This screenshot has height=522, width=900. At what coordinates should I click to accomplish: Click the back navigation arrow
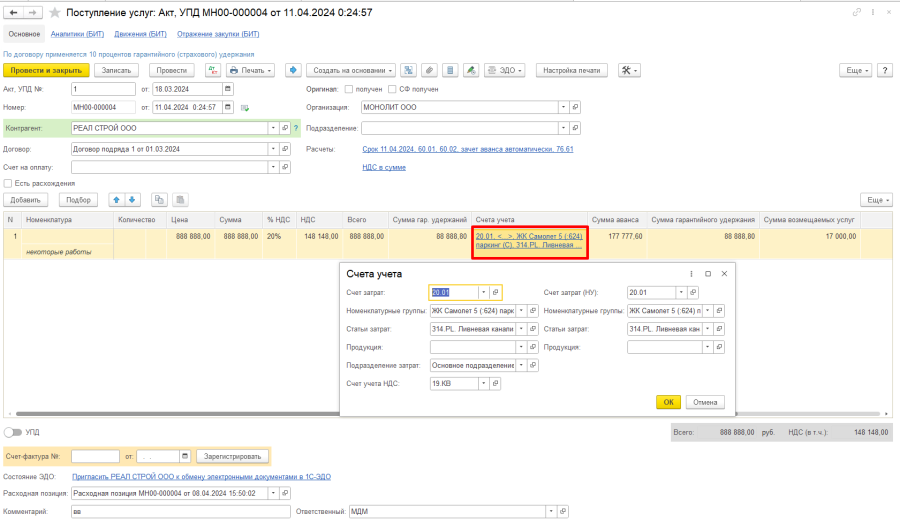pyautogui.click(x=14, y=12)
